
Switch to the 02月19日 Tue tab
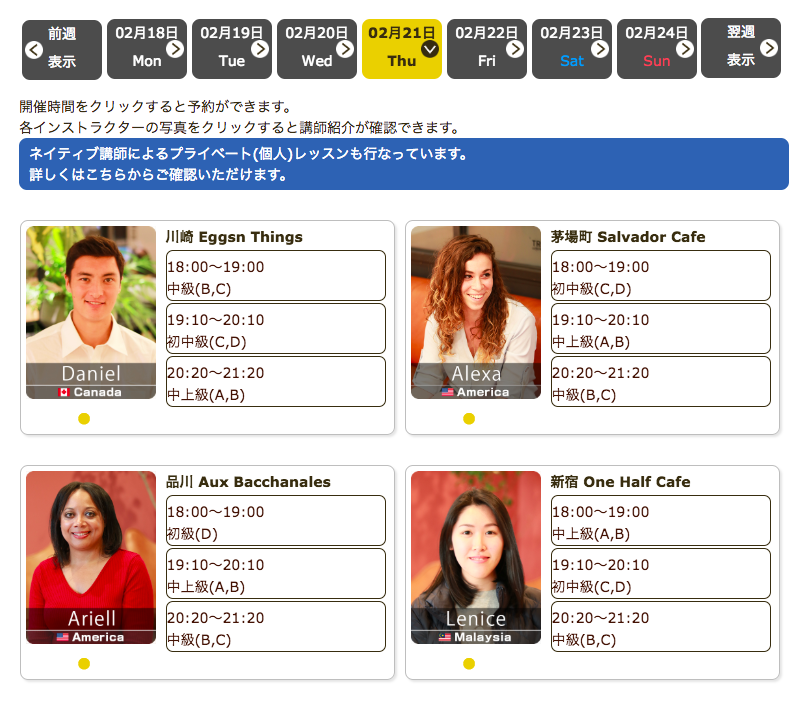click(x=231, y=48)
